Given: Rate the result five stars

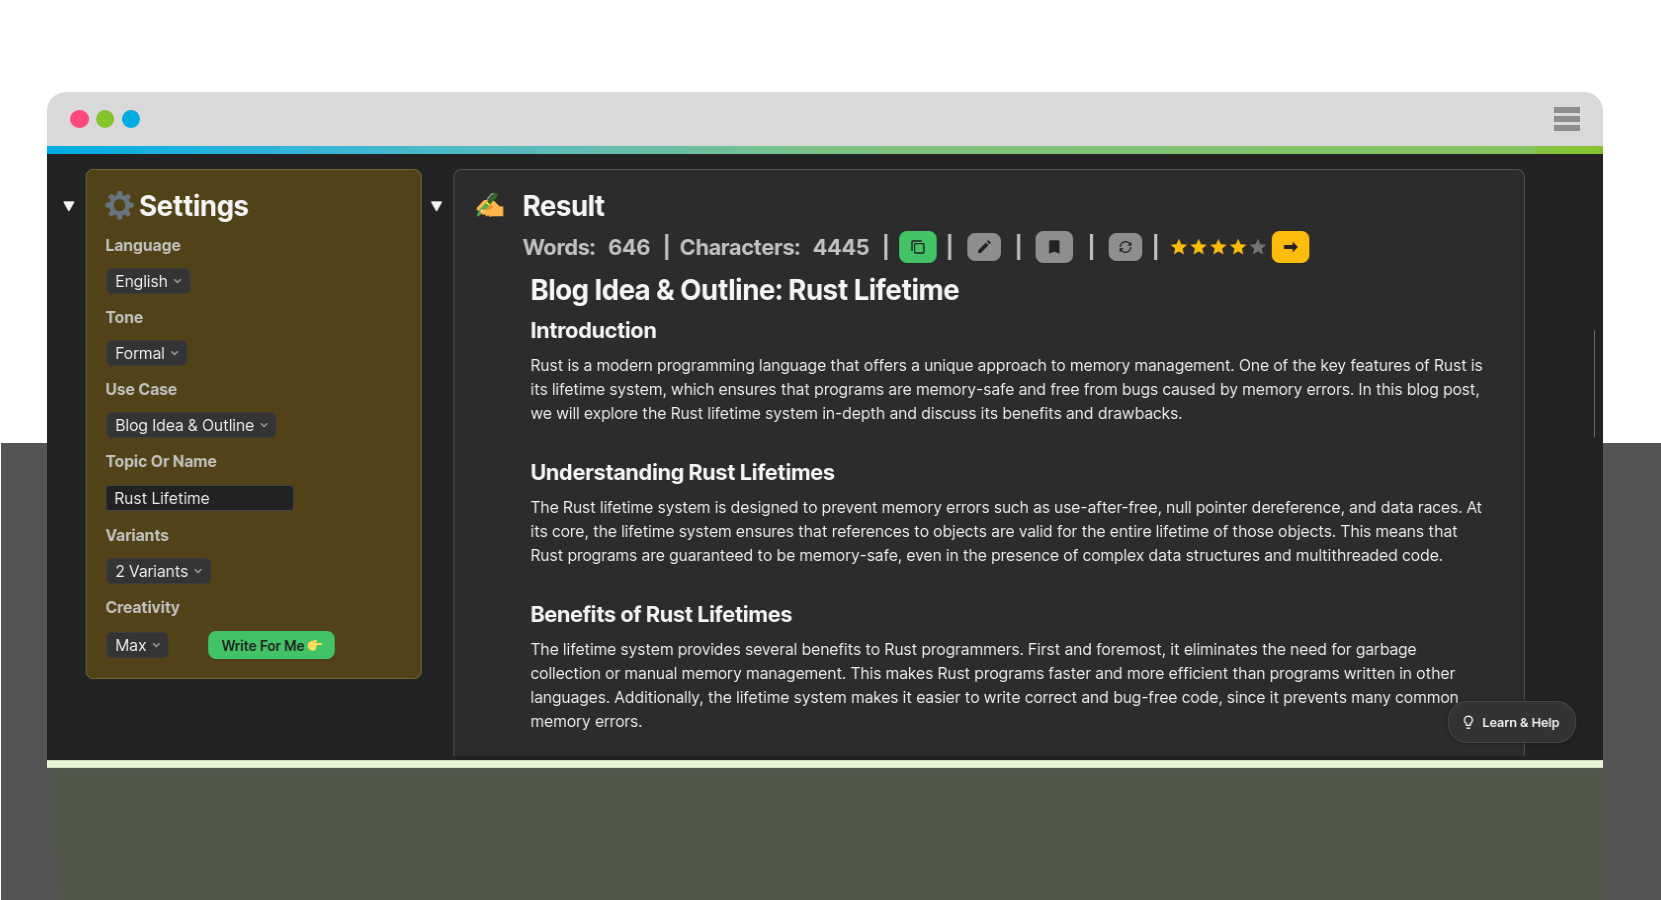Looking at the screenshot, I should coord(1258,247).
